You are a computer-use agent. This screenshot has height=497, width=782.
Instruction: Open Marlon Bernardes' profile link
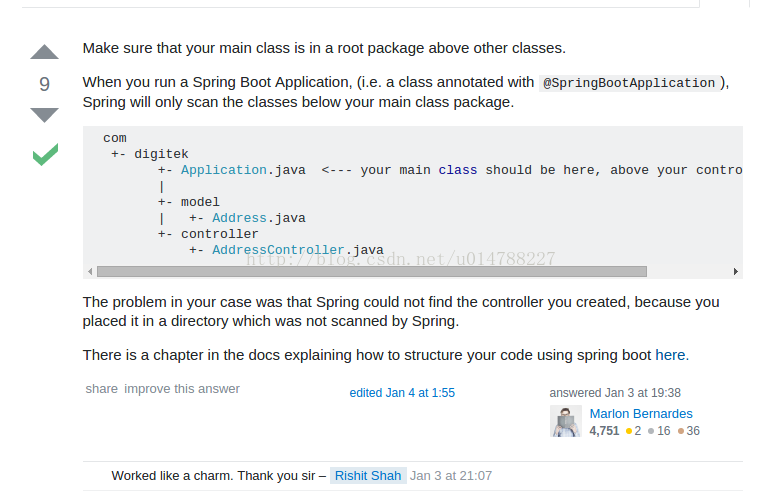coord(641,414)
